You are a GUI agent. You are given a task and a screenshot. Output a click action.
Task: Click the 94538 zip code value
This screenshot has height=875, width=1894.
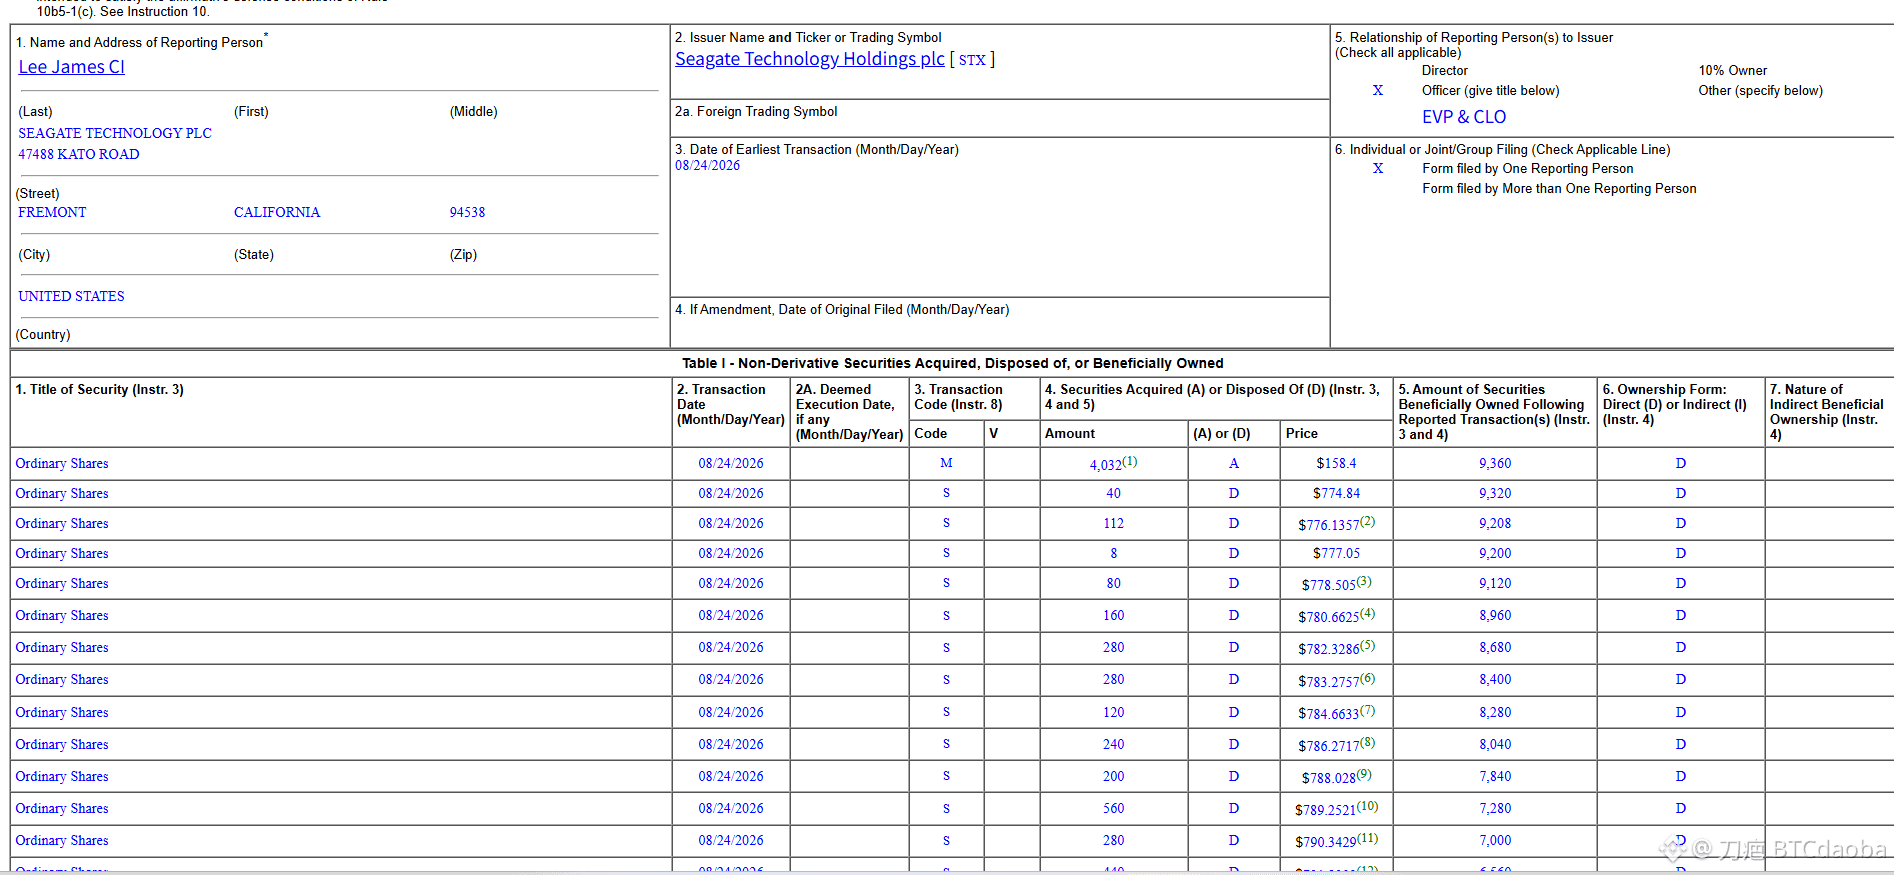[x=467, y=212]
